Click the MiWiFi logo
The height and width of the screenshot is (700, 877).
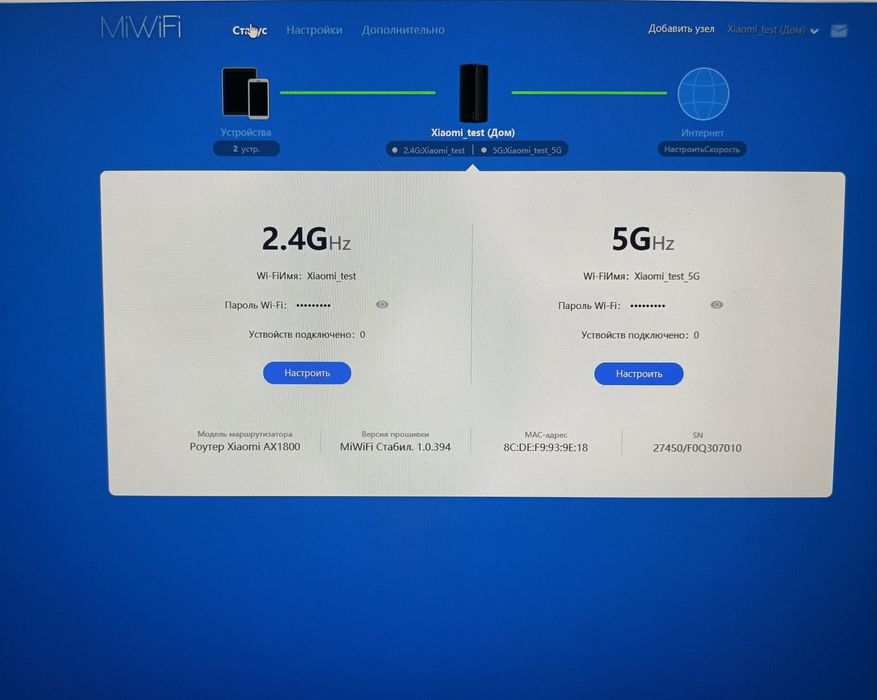[141, 27]
